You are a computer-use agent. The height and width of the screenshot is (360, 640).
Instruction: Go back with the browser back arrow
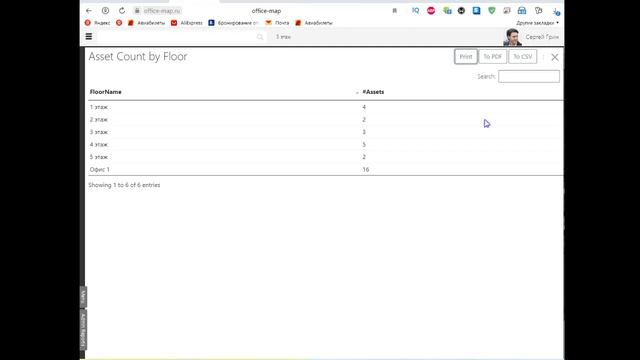tap(89, 11)
